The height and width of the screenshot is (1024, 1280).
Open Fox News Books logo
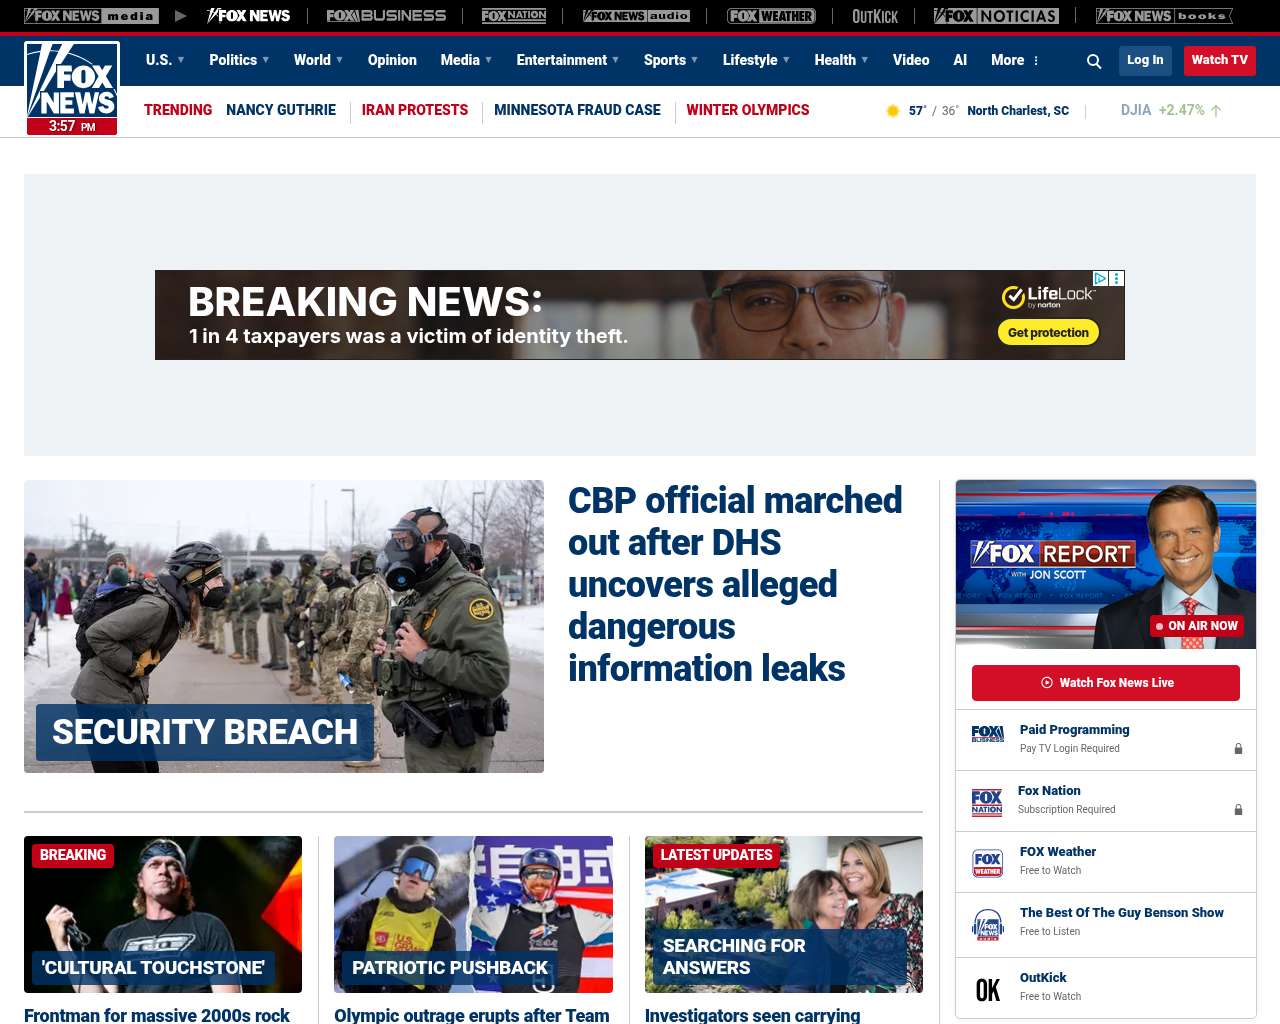1164,16
